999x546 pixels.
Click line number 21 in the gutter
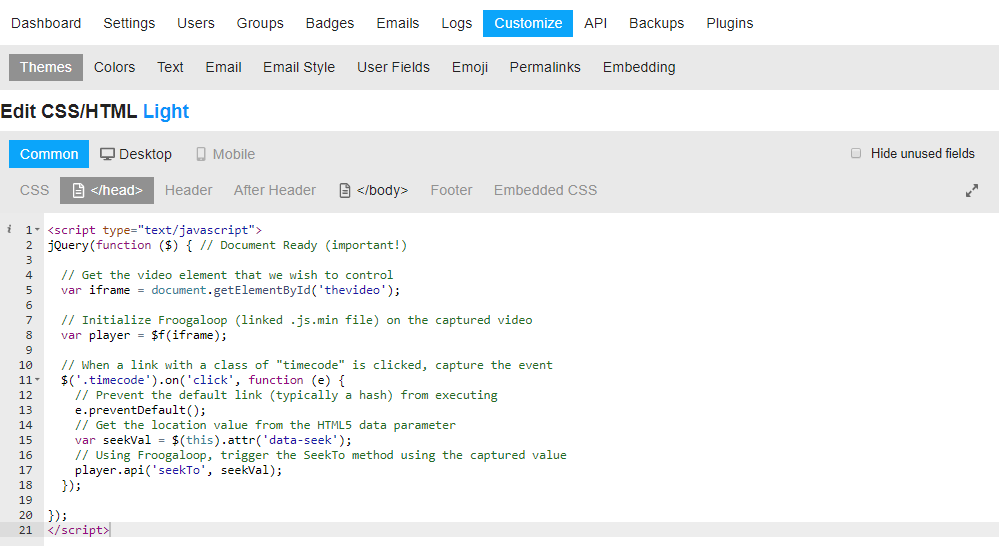(25, 530)
